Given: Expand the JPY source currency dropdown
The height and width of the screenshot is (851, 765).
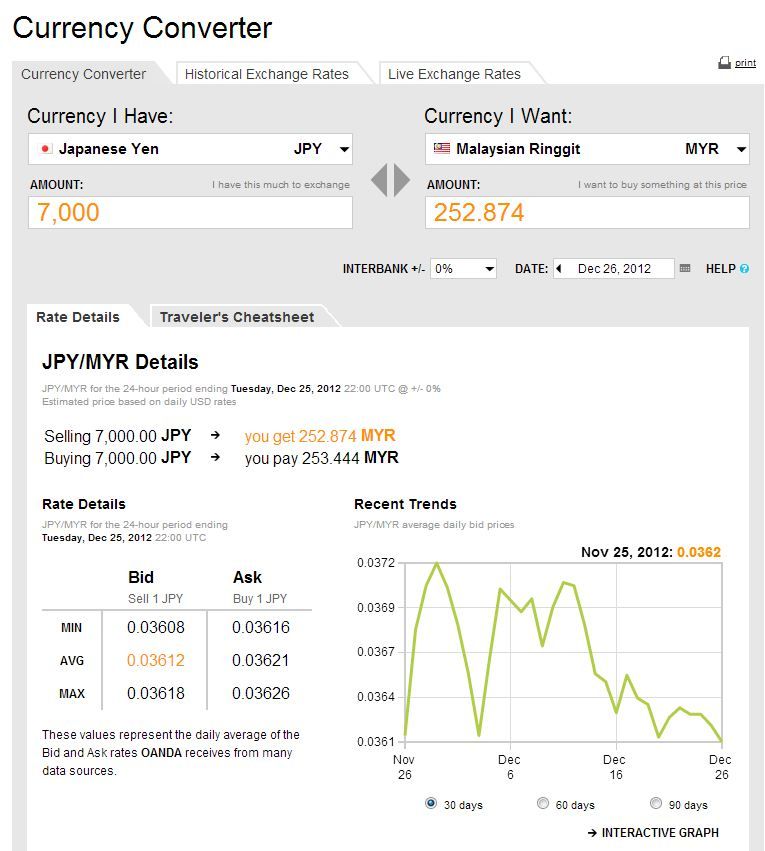Looking at the screenshot, I should click(x=344, y=150).
